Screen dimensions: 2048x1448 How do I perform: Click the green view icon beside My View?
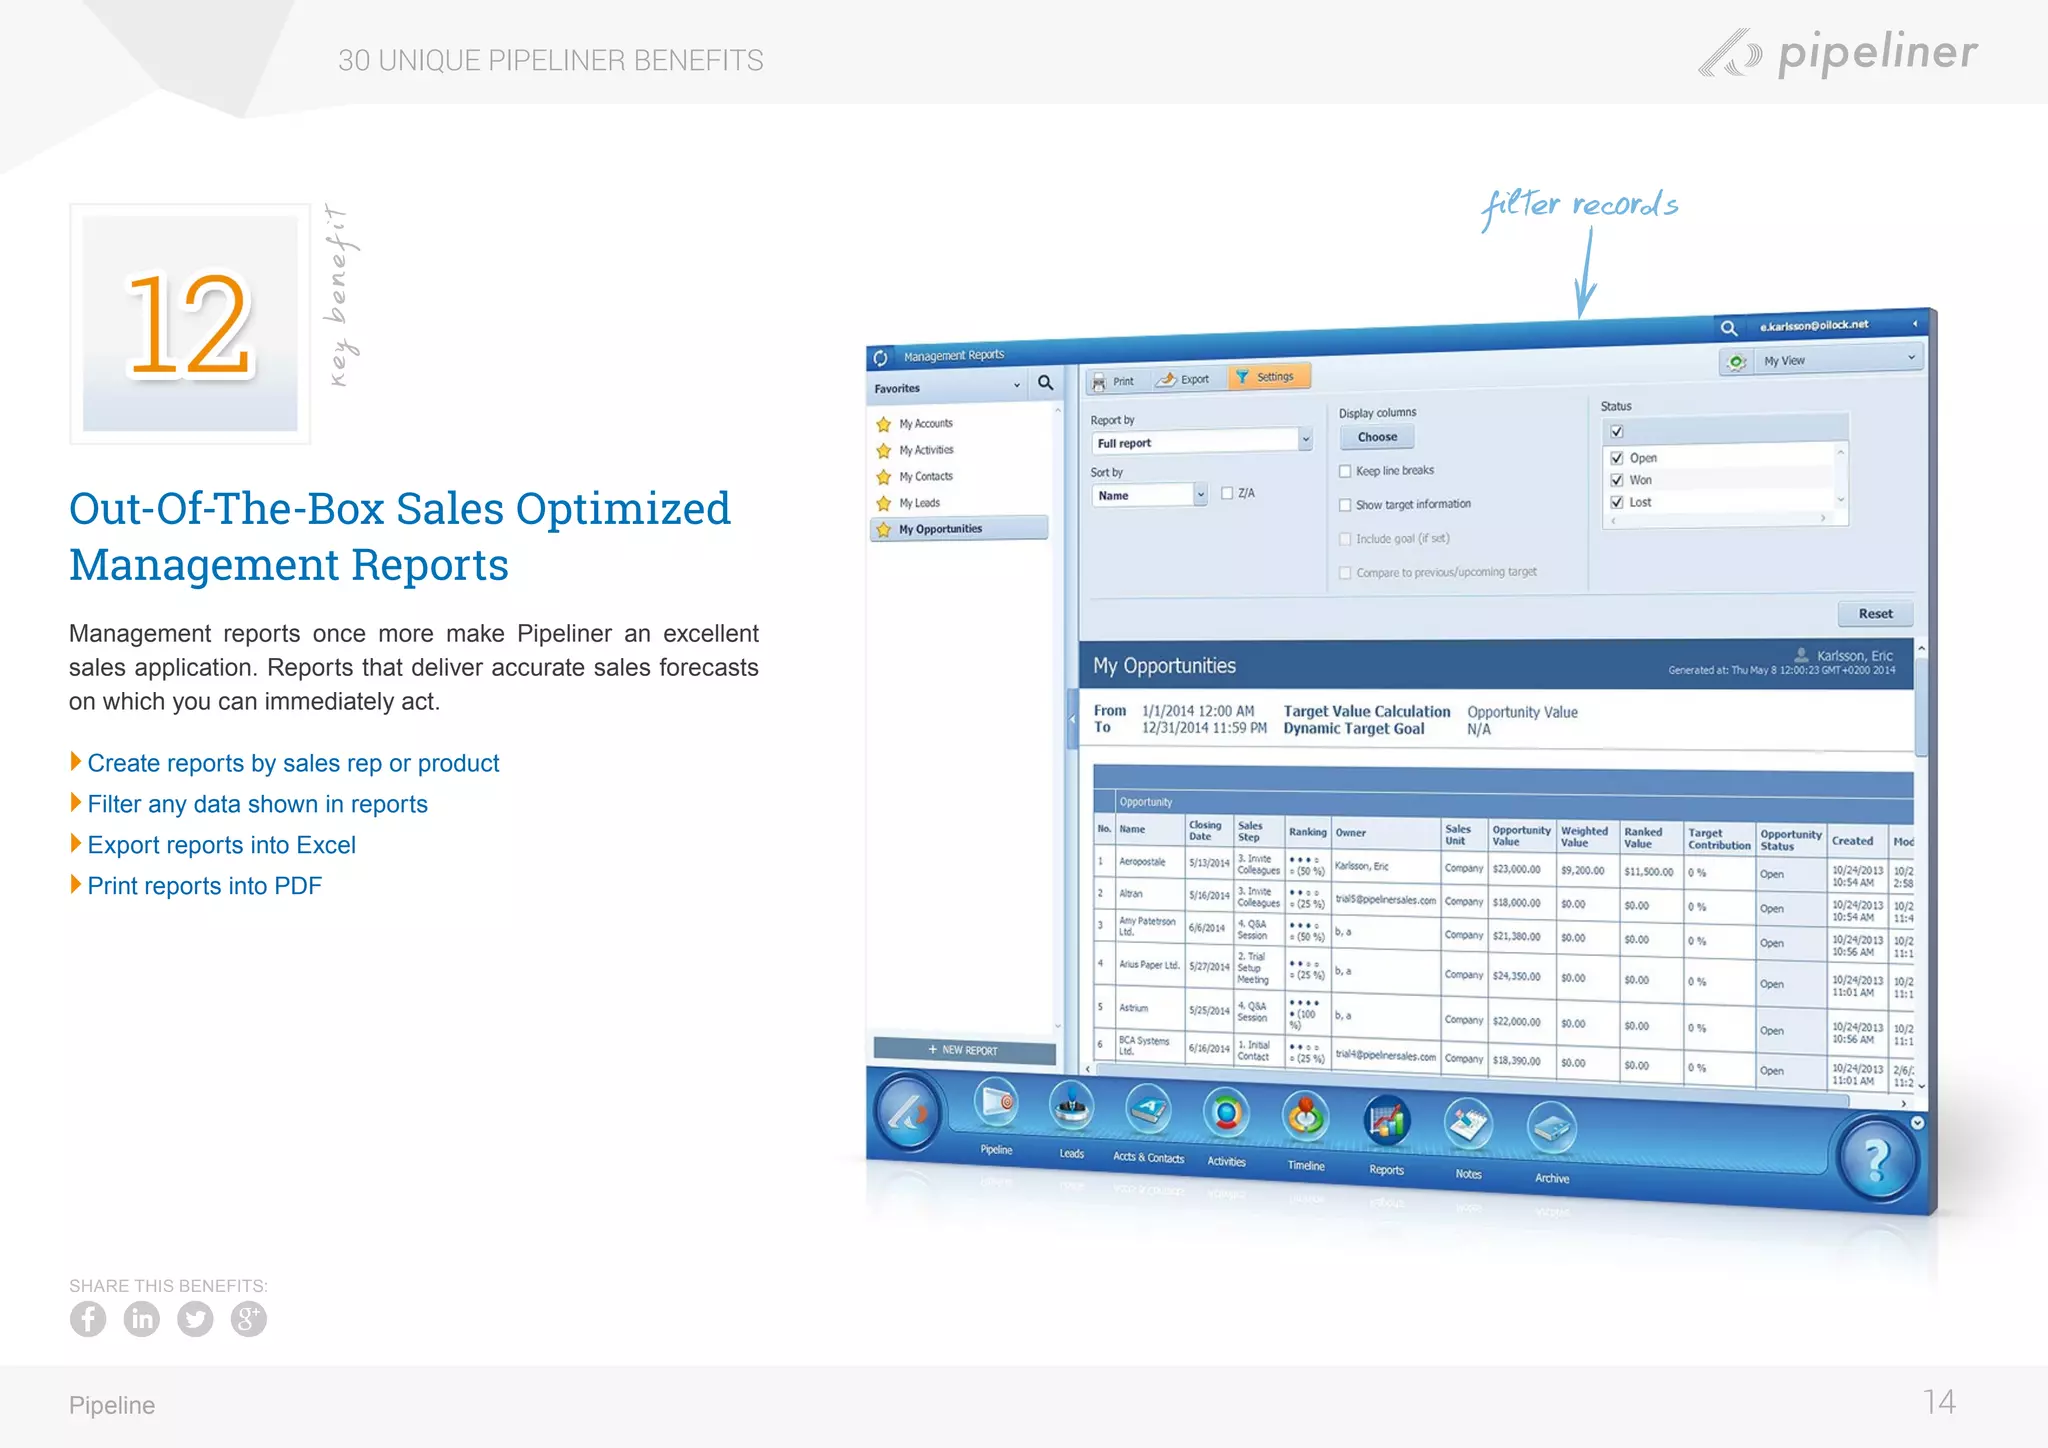pyautogui.click(x=1737, y=361)
